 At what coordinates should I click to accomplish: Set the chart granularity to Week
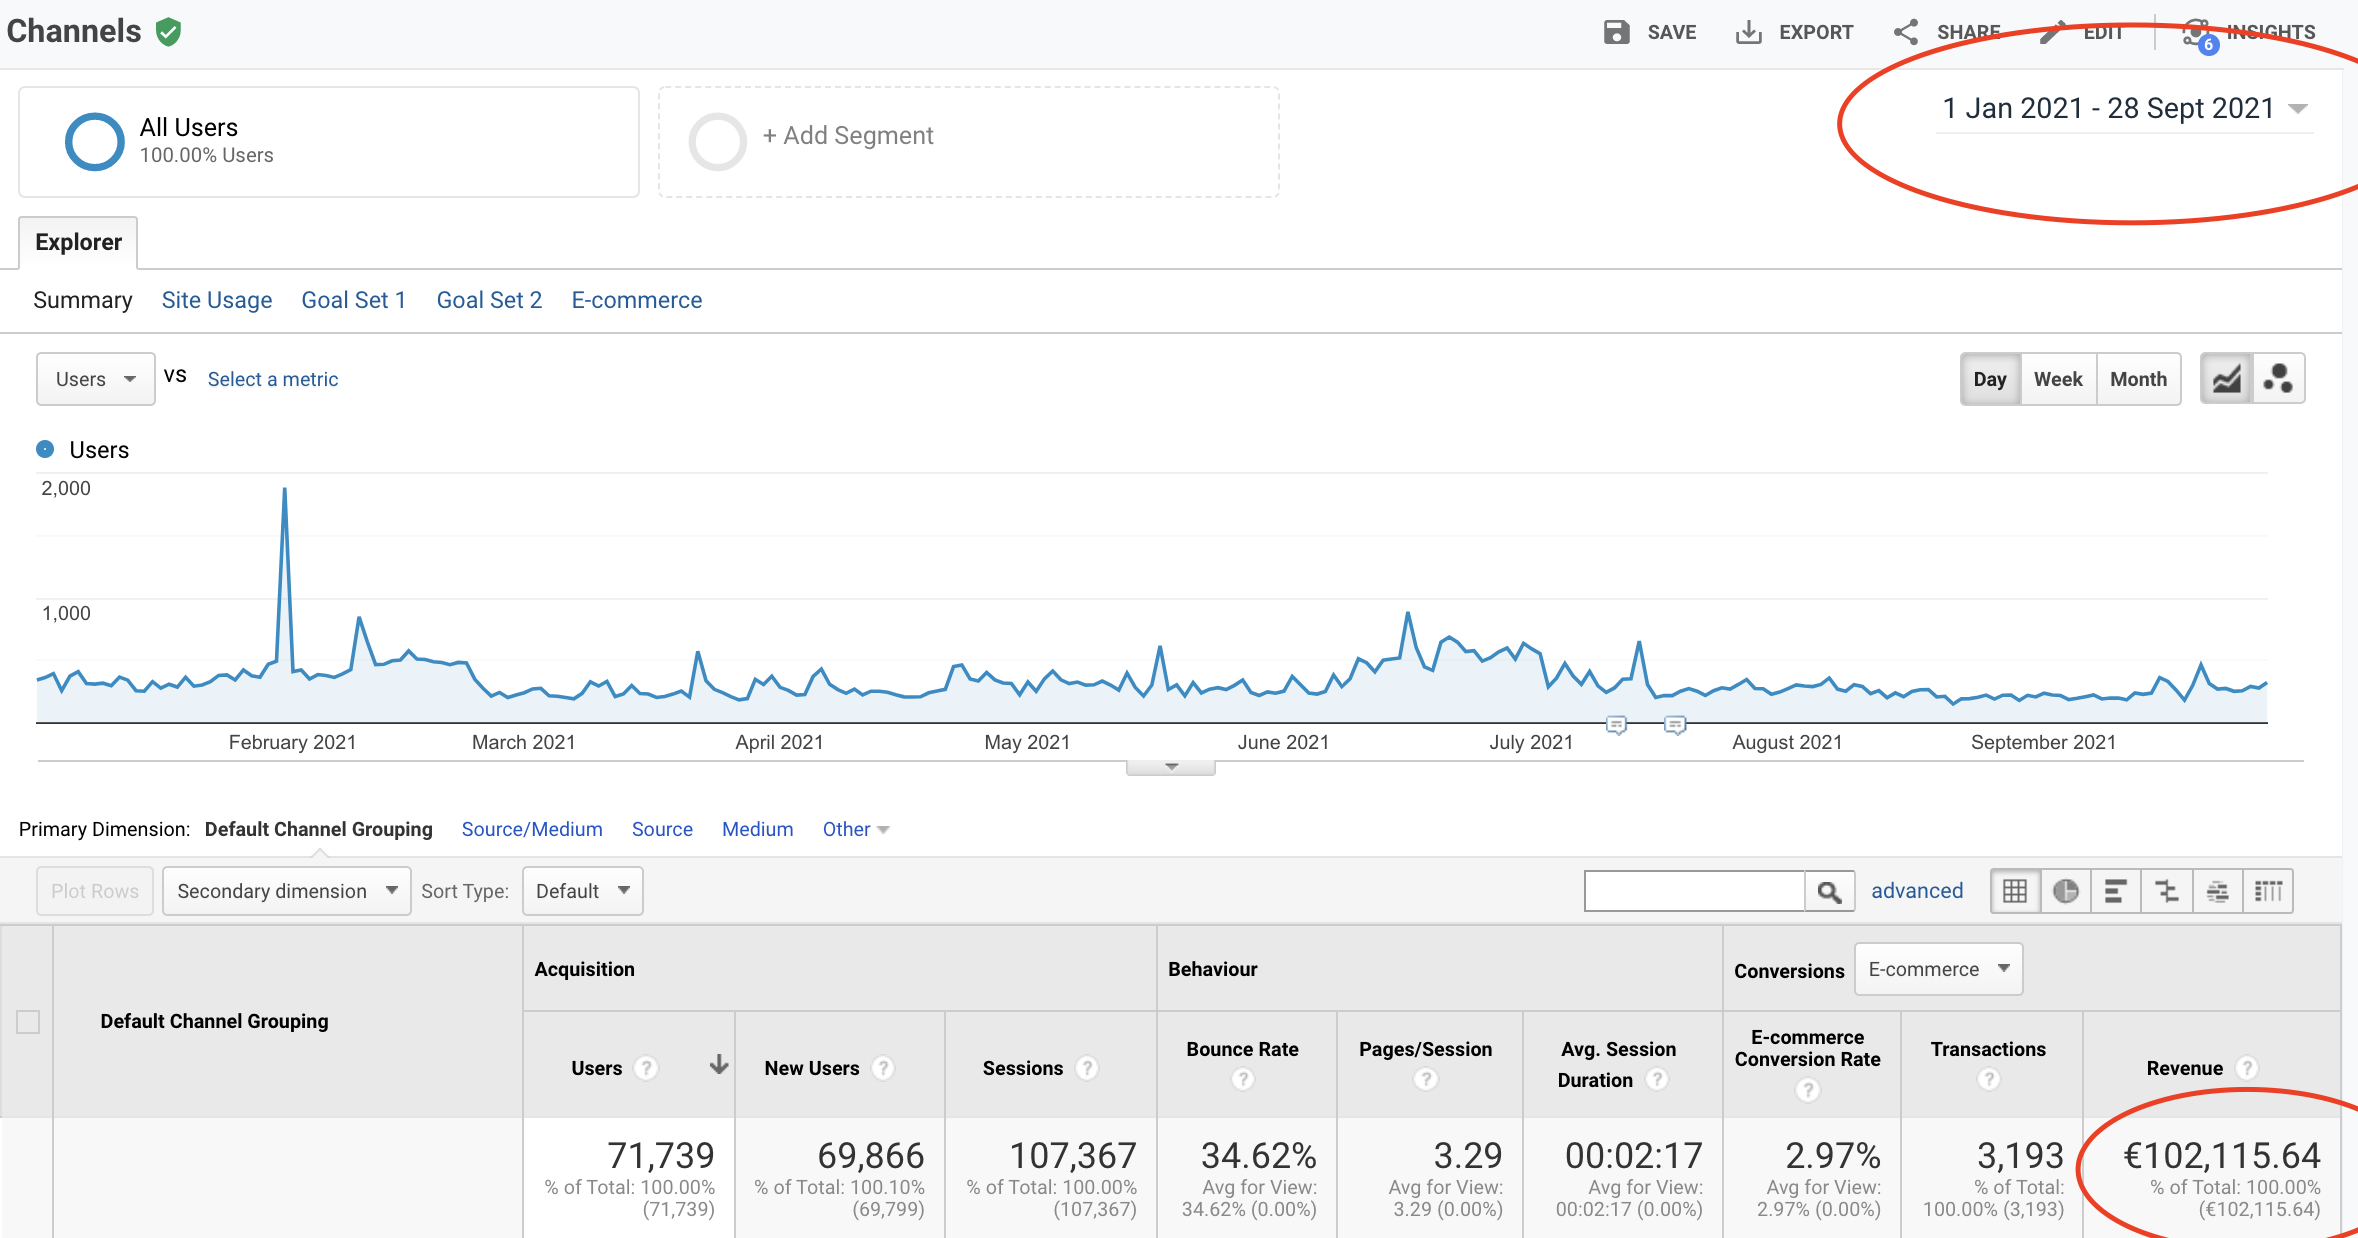2058,379
